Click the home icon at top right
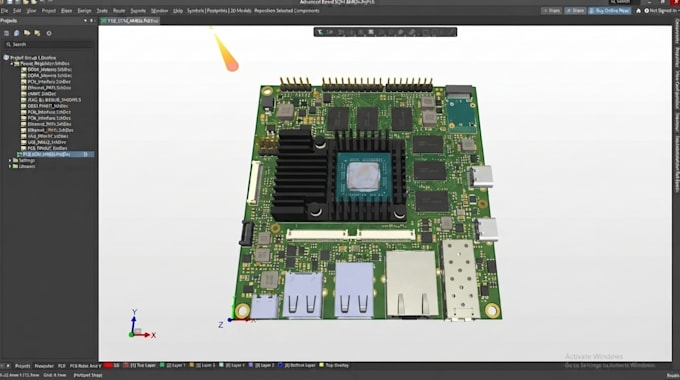The height and width of the screenshot is (380, 680). click(638, 11)
